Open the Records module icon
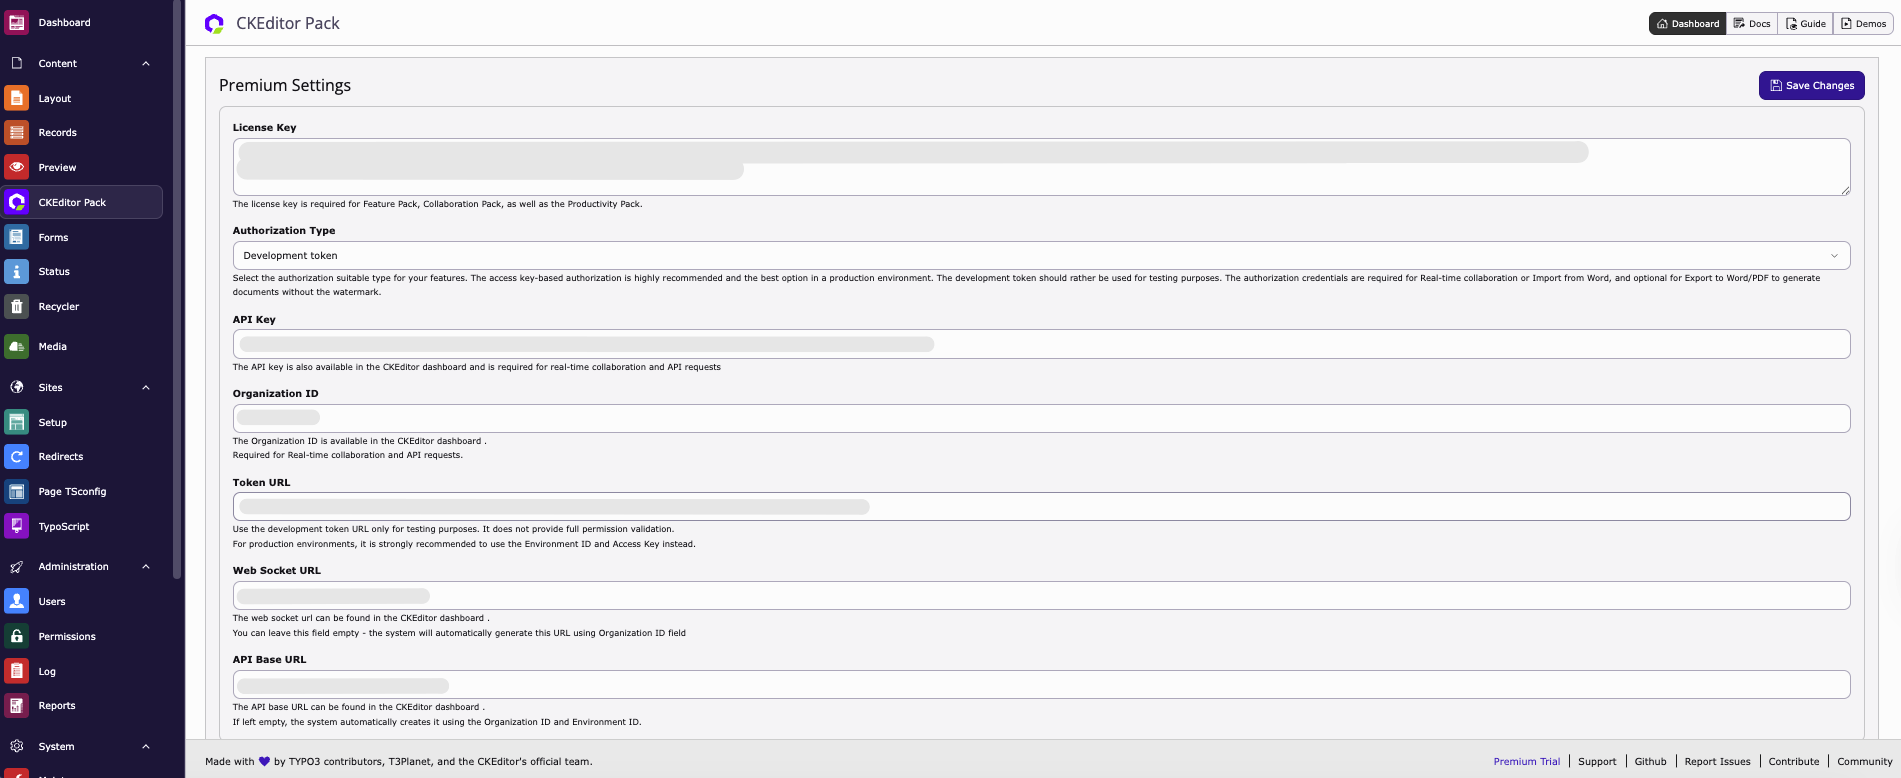 tap(17, 132)
